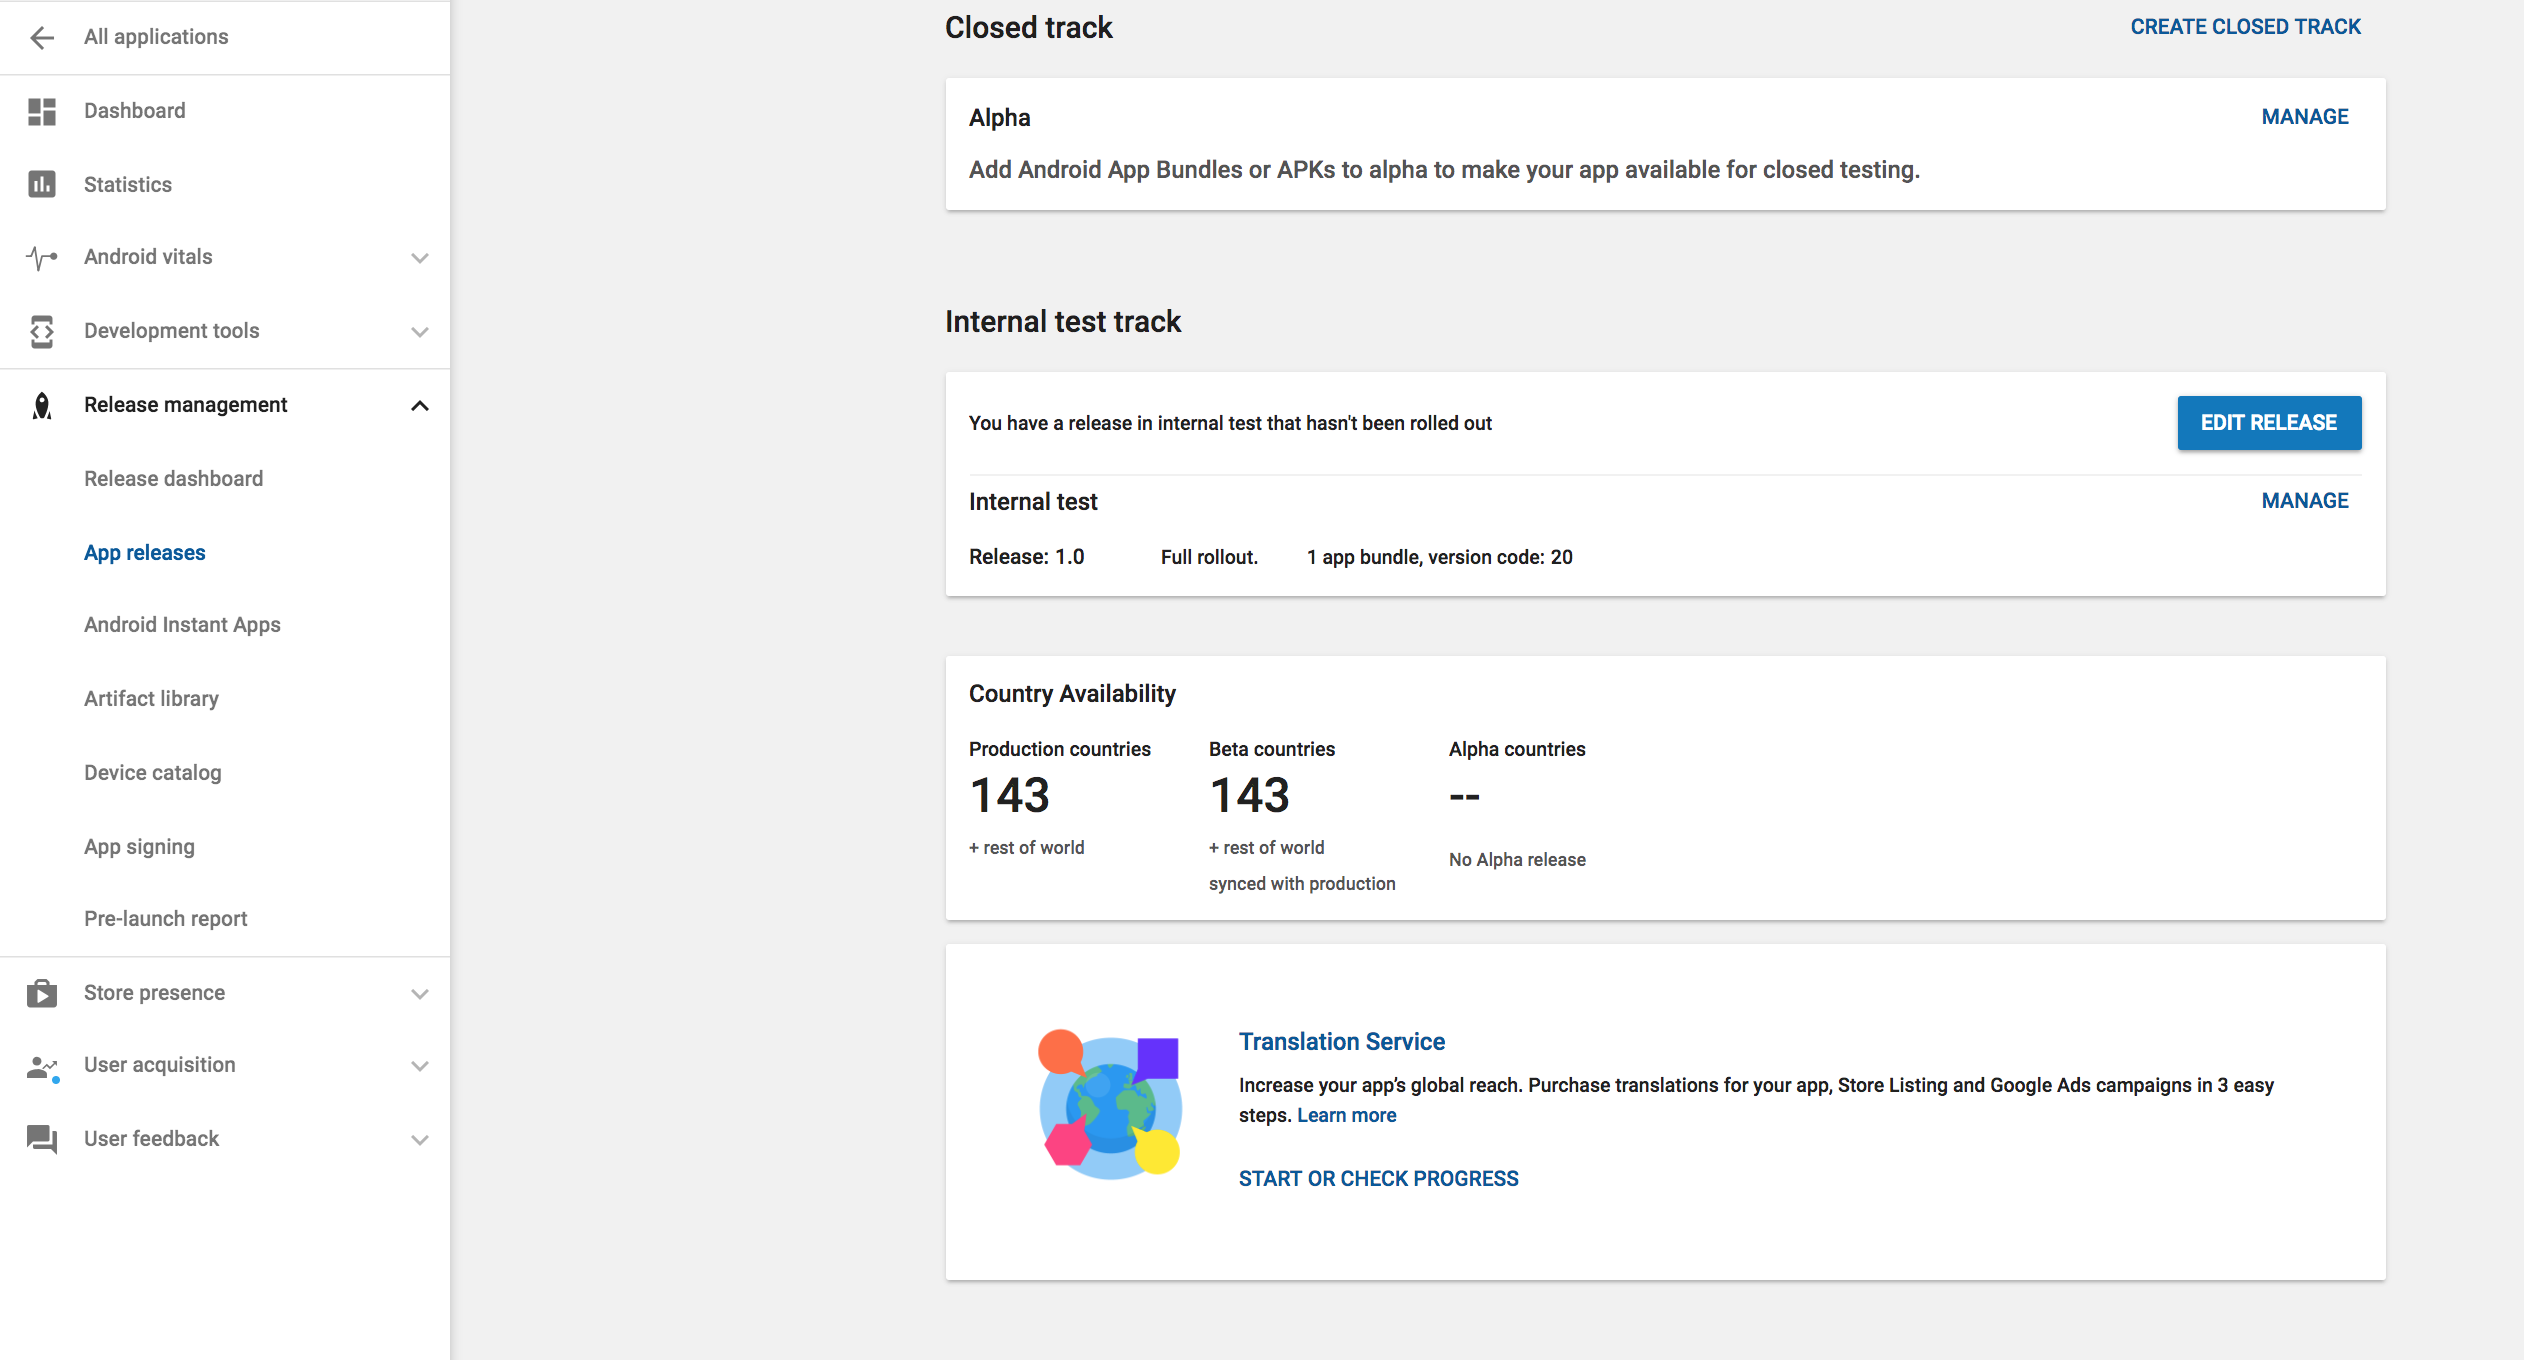Screen dimensions: 2524x1360
Task: Click the User acquisition people icon
Action: click(x=42, y=1068)
